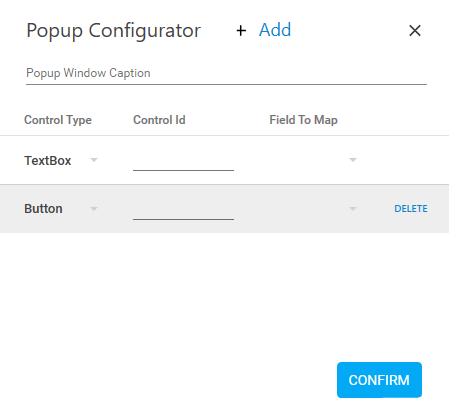Click the TextBox control type label

point(48,161)
